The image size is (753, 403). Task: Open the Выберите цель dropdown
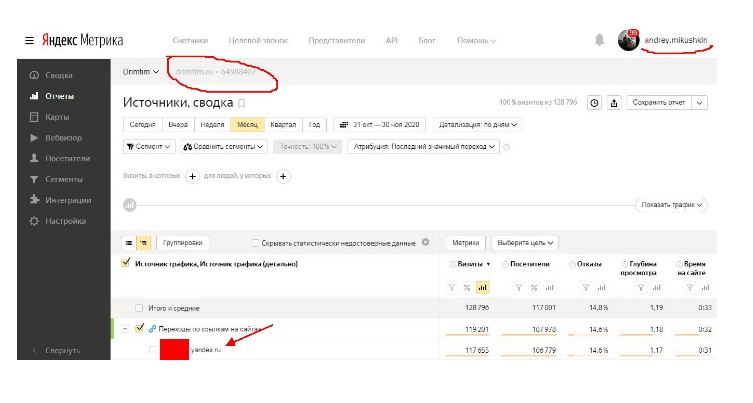tap(525, 243)
